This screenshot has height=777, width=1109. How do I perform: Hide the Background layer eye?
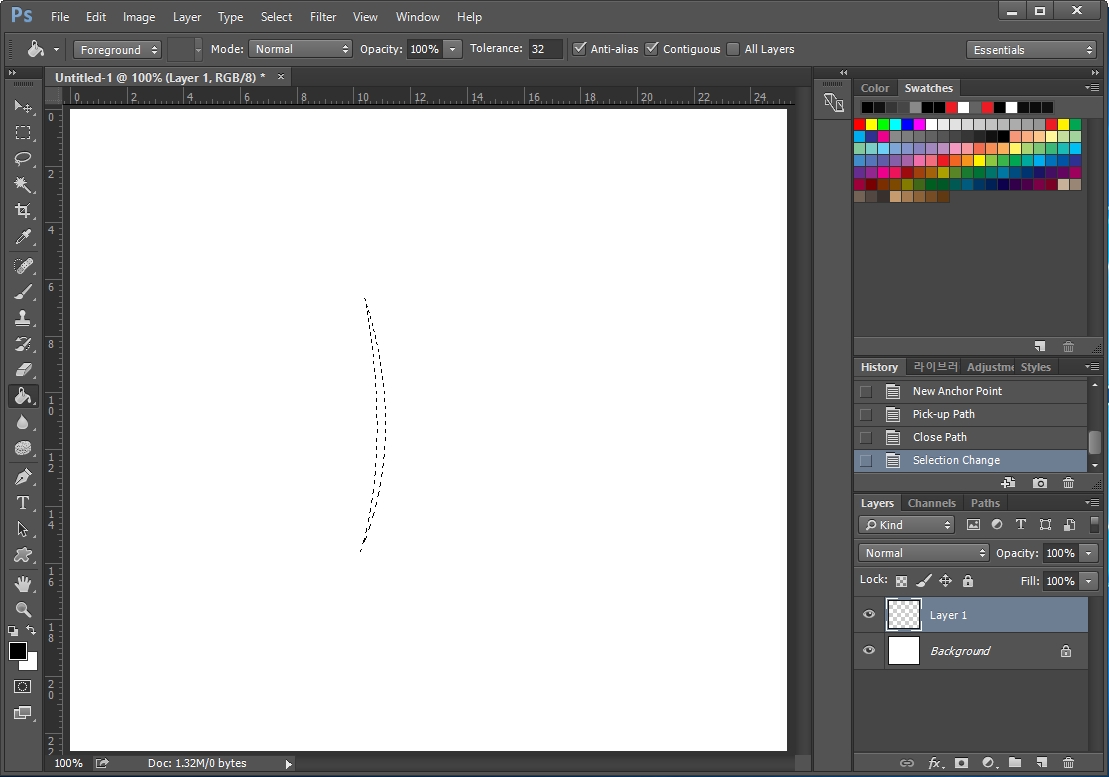coord(869,650)
